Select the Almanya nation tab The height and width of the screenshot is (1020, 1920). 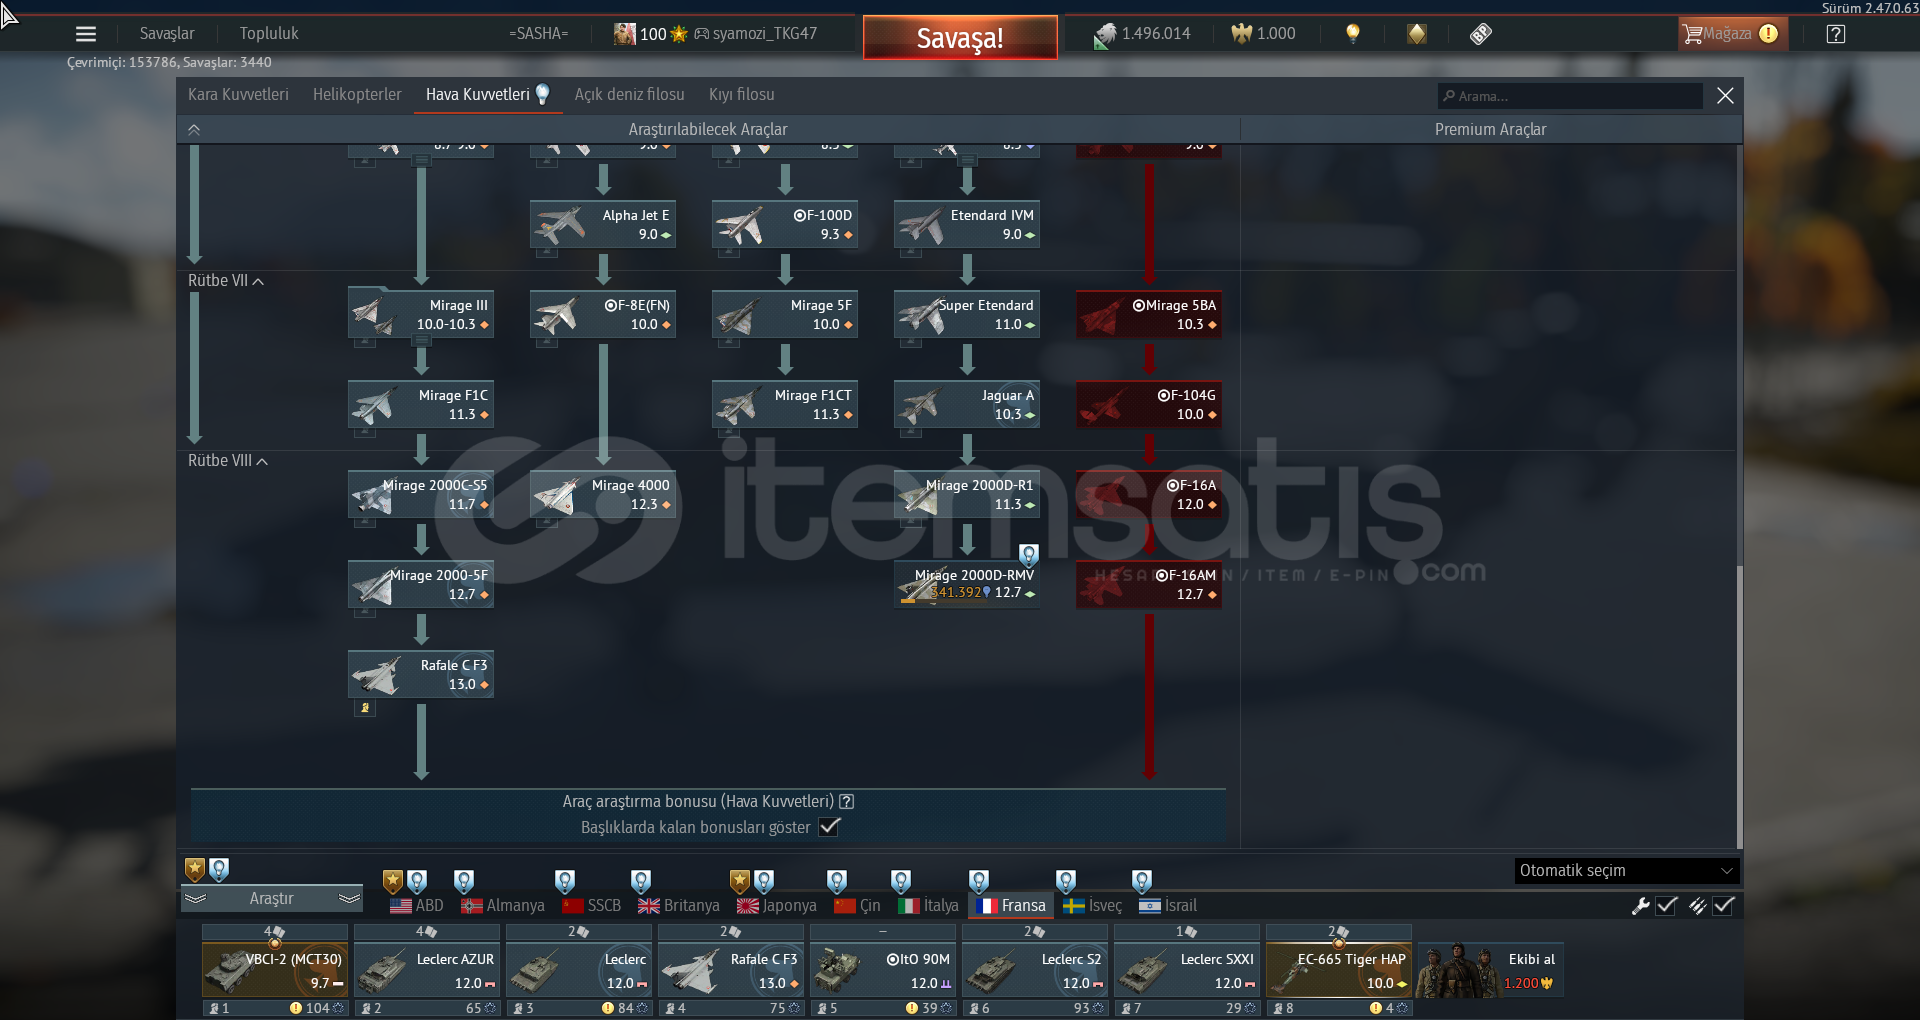[x=503, y=906]
